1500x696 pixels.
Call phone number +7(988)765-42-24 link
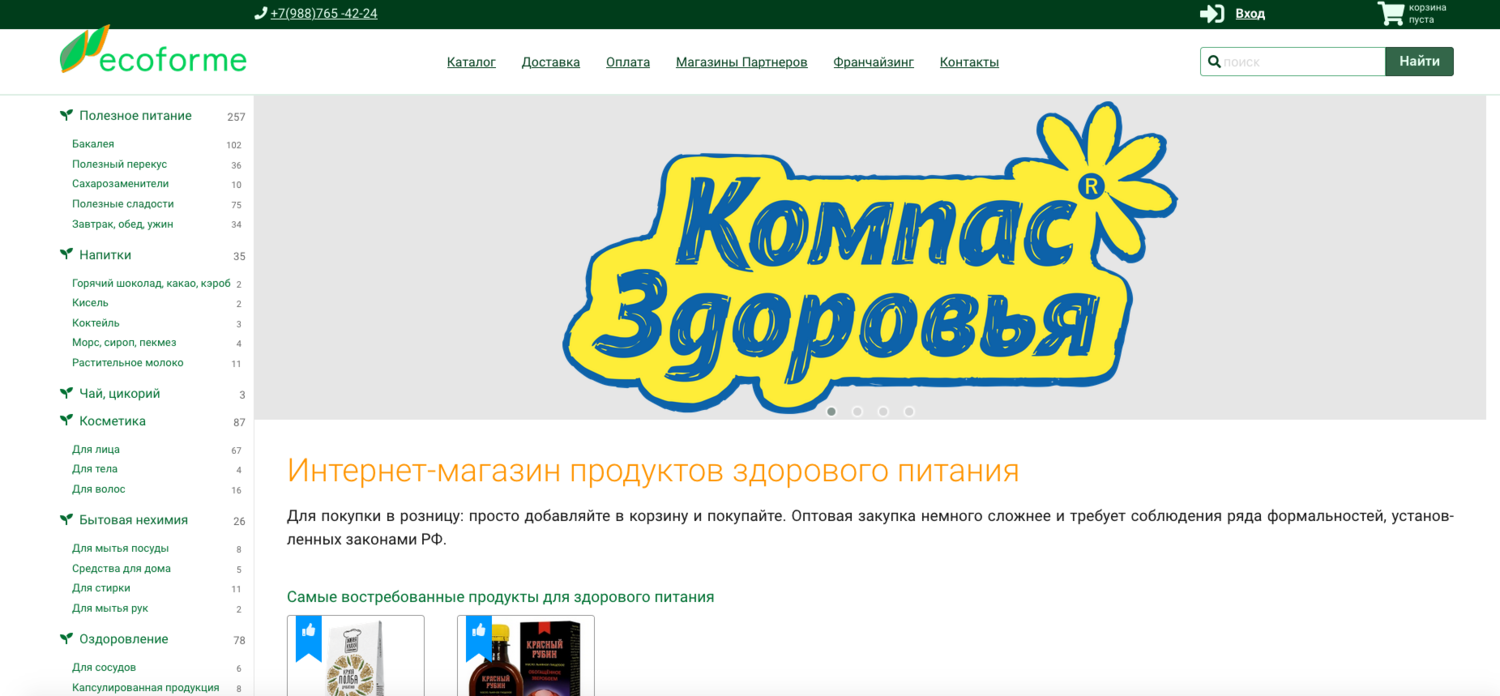click(324, 14)
